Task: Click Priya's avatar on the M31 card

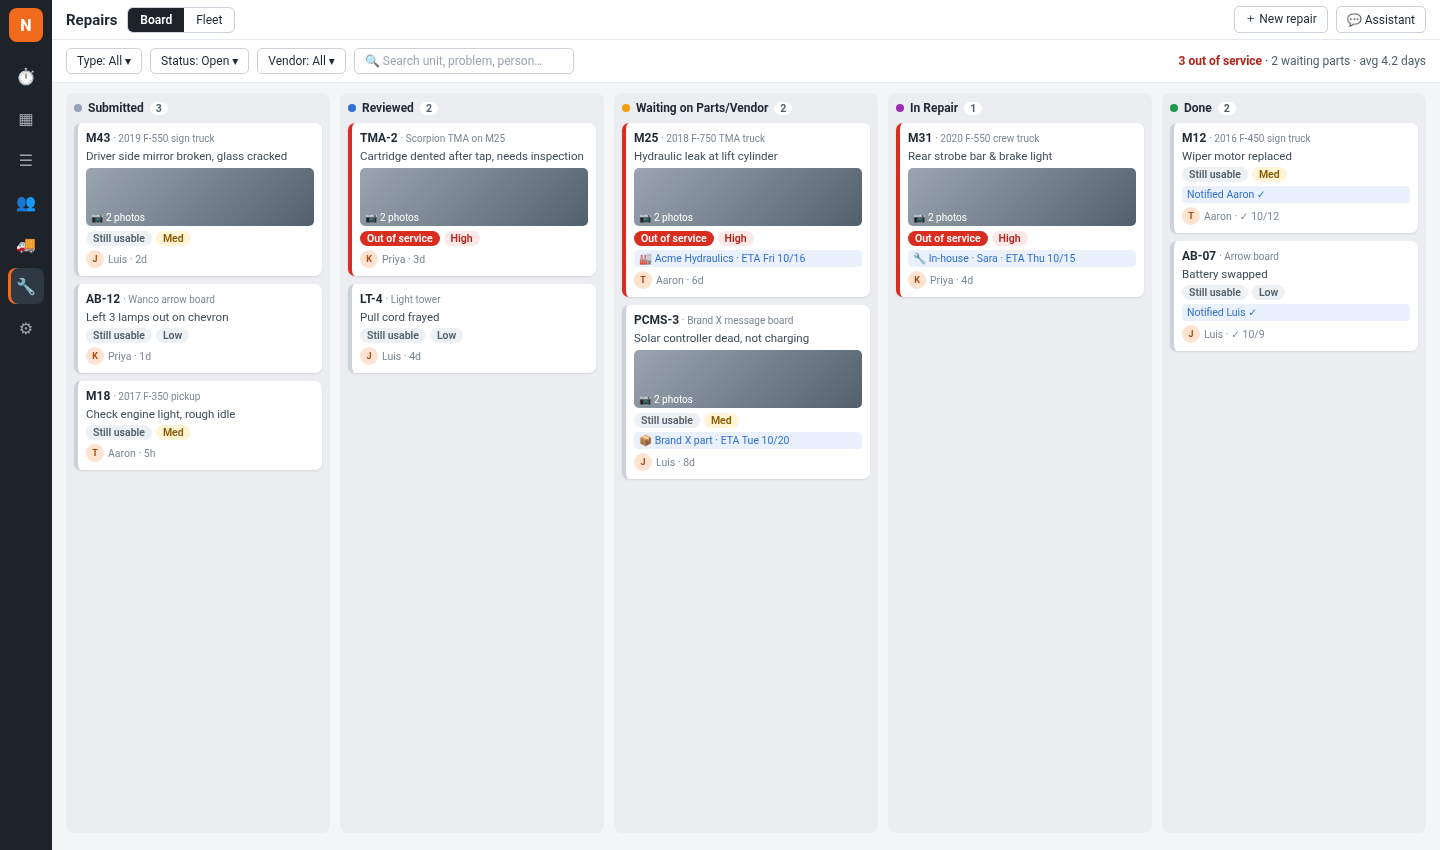Action: coord(917,280)
